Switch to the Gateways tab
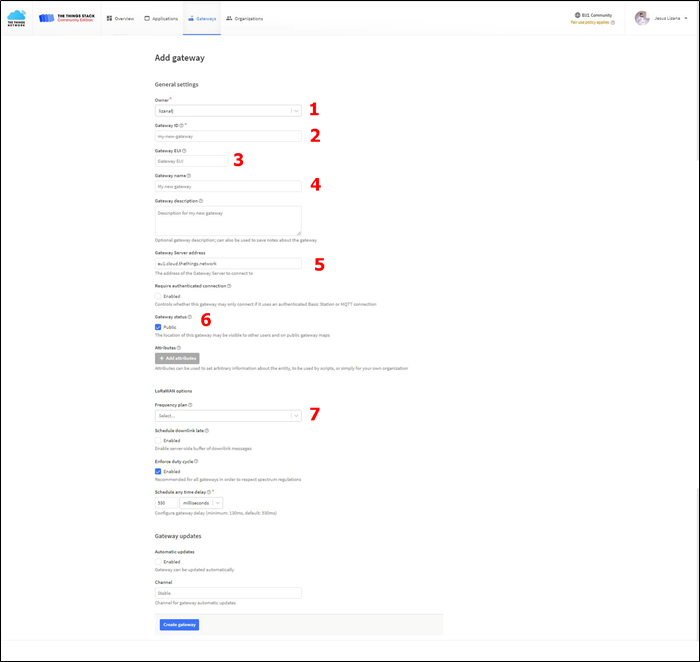The image size is (700, 662). click(x=202, y=19)
